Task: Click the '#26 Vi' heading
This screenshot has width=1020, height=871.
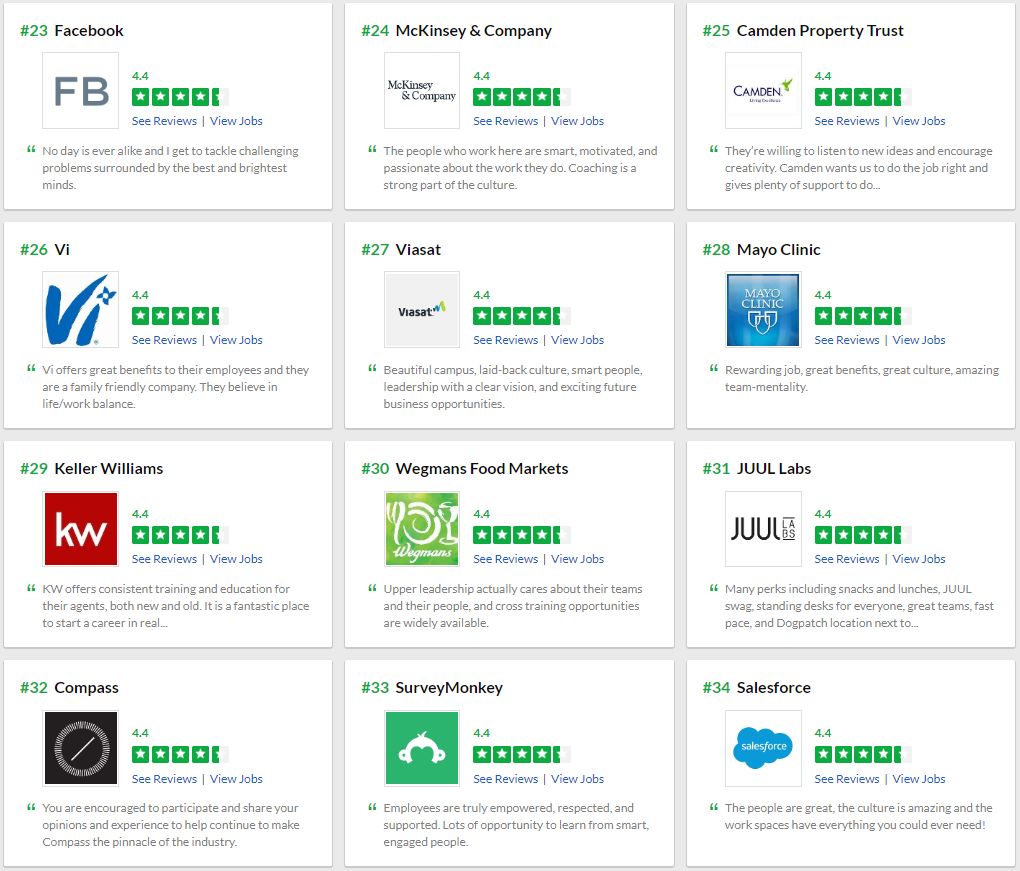Action: [x=45, y=250]
